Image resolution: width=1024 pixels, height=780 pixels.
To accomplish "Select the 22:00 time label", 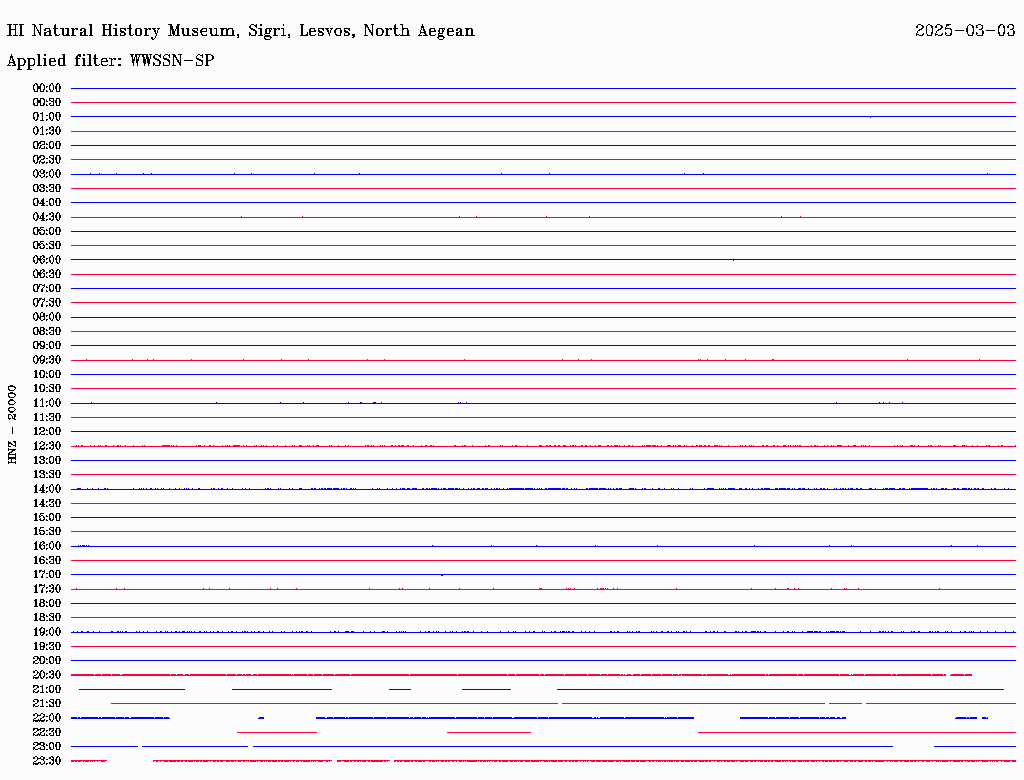I will click(x=47, y=718).
